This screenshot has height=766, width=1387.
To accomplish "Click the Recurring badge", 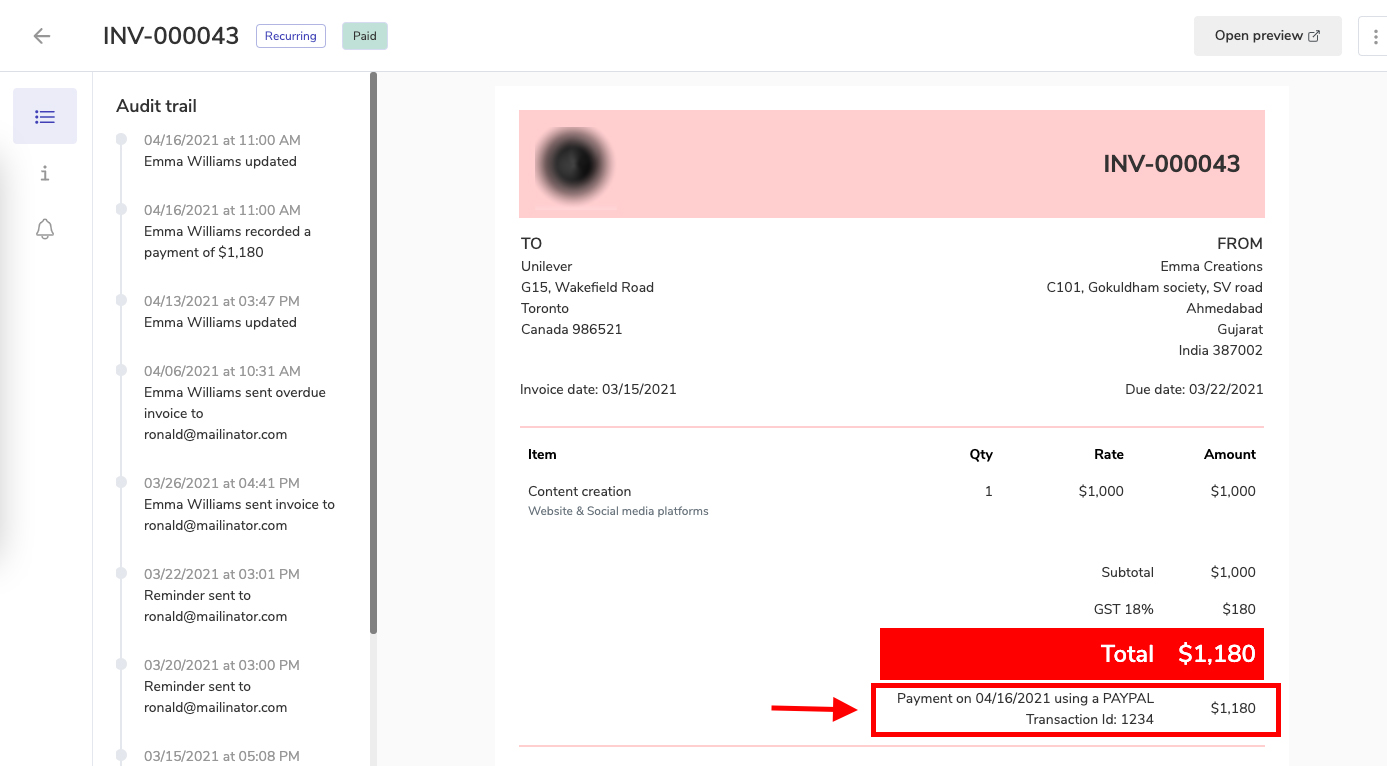I will coord(290,36).
